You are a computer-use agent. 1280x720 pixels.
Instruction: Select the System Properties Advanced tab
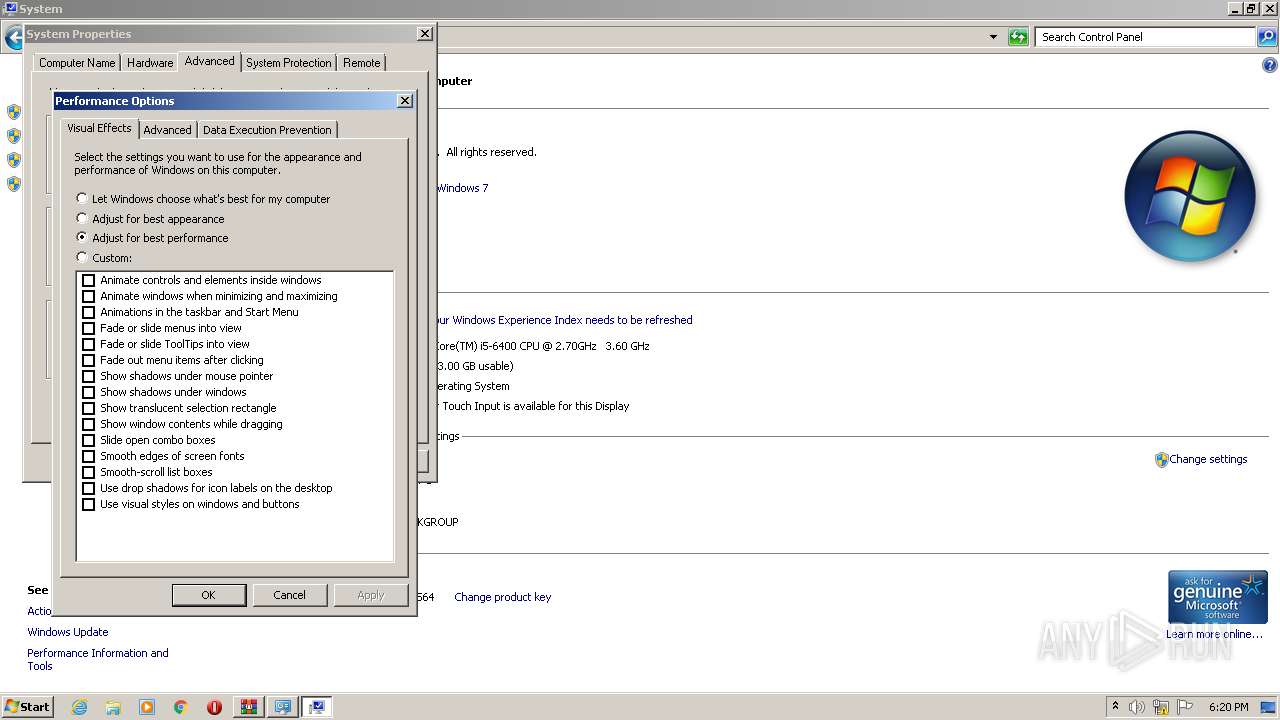point(209,61)
